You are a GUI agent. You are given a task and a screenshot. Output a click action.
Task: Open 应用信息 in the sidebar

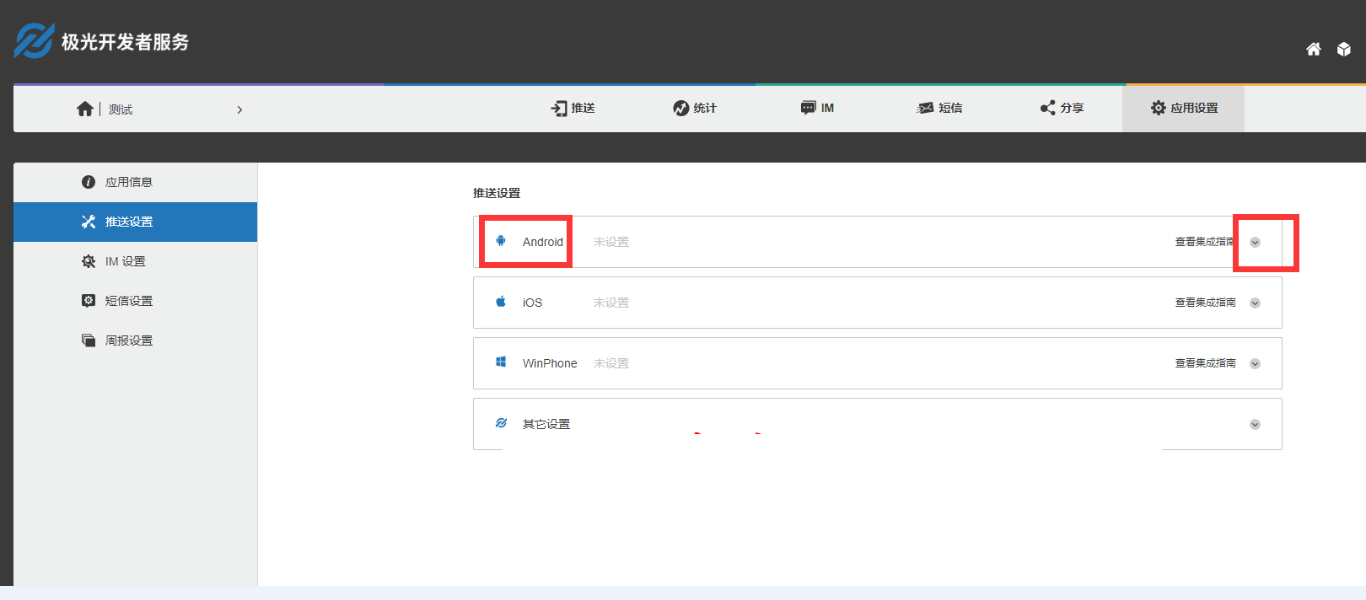point(135,182)
